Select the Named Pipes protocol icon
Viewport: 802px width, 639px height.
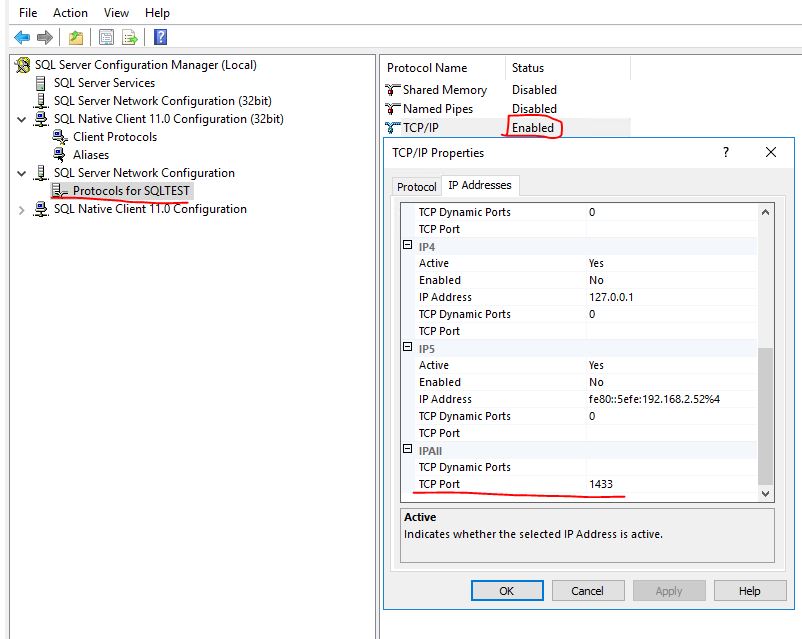click(392, 109)
